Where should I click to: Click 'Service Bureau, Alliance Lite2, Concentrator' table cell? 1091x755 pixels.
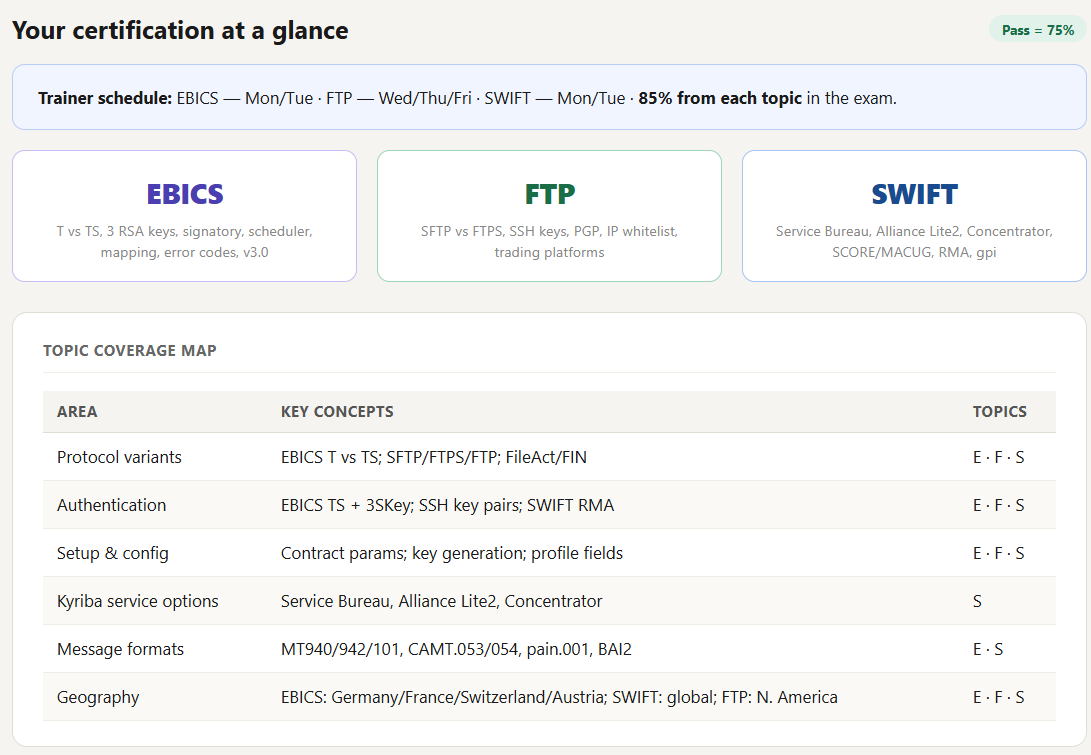coord(441,601)
